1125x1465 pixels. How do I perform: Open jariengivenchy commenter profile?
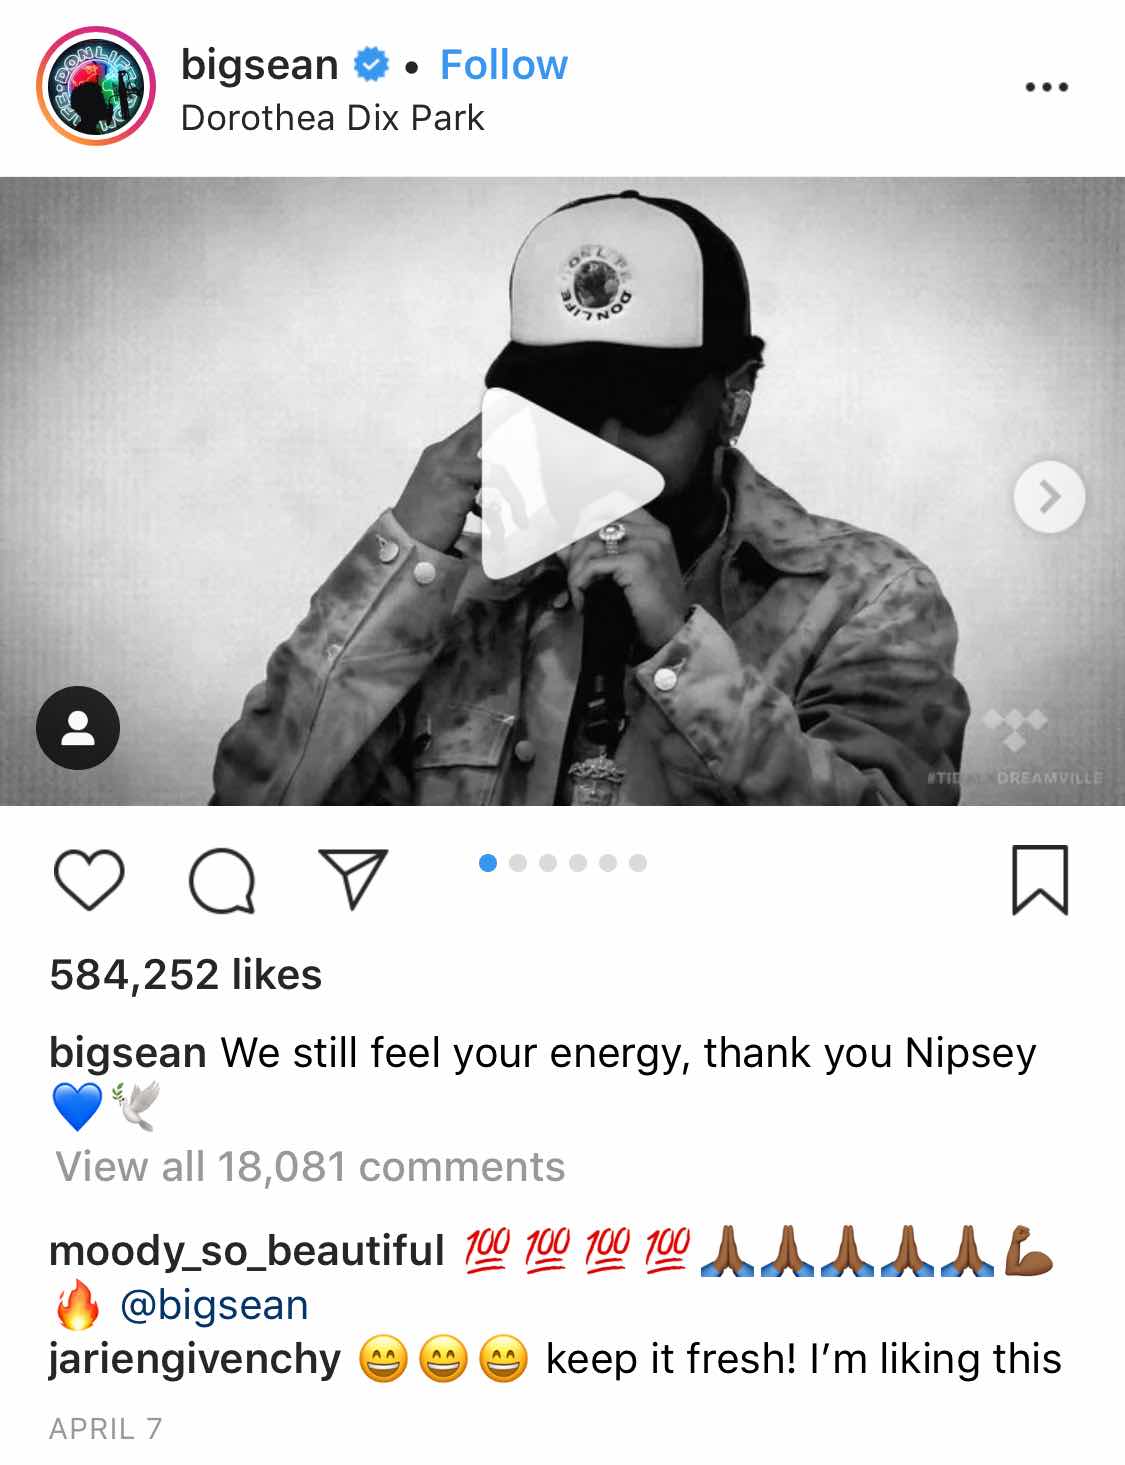tap(195, 1360)
